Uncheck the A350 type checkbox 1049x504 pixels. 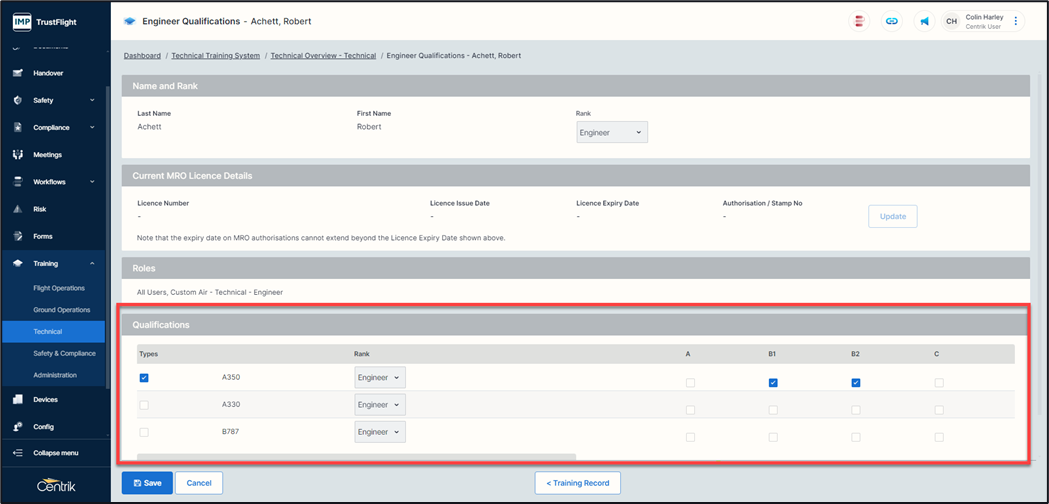point(145,378)
